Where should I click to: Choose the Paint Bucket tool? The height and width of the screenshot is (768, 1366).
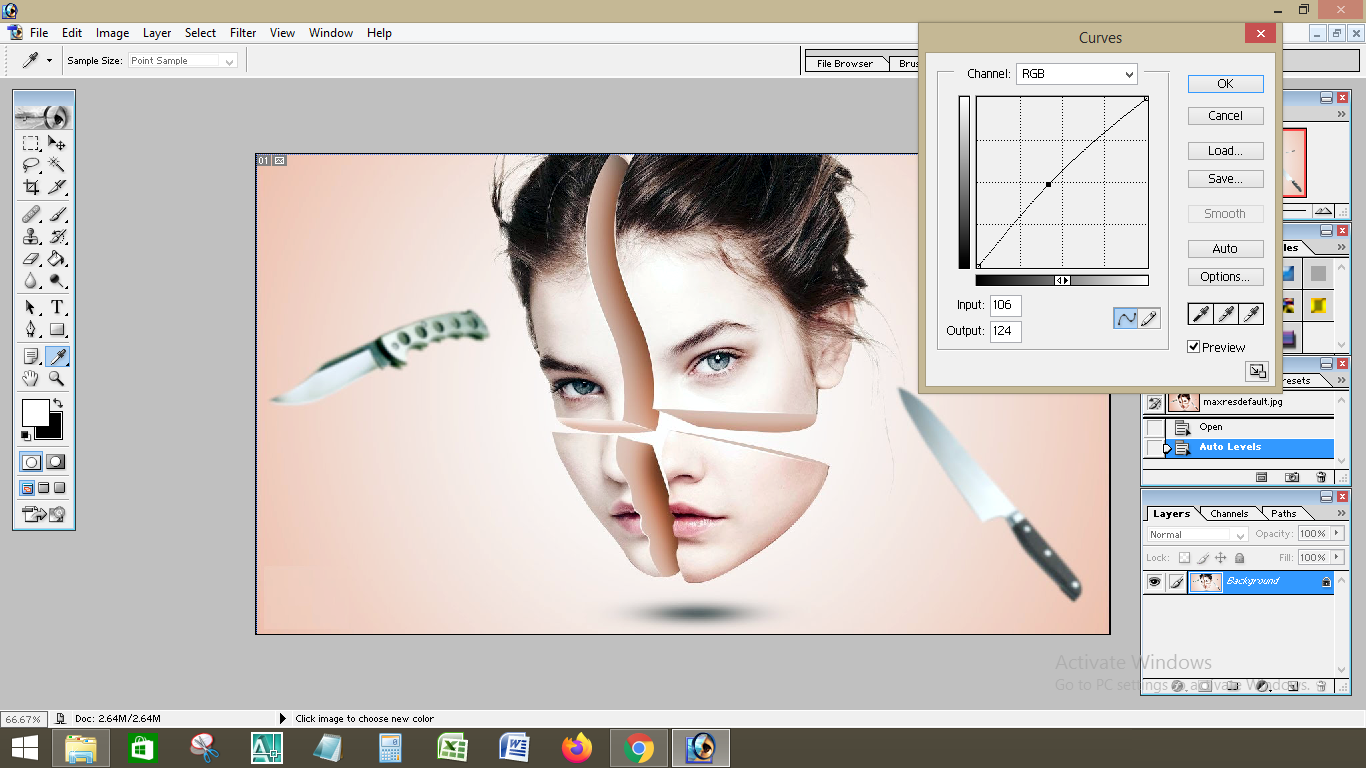57,259
